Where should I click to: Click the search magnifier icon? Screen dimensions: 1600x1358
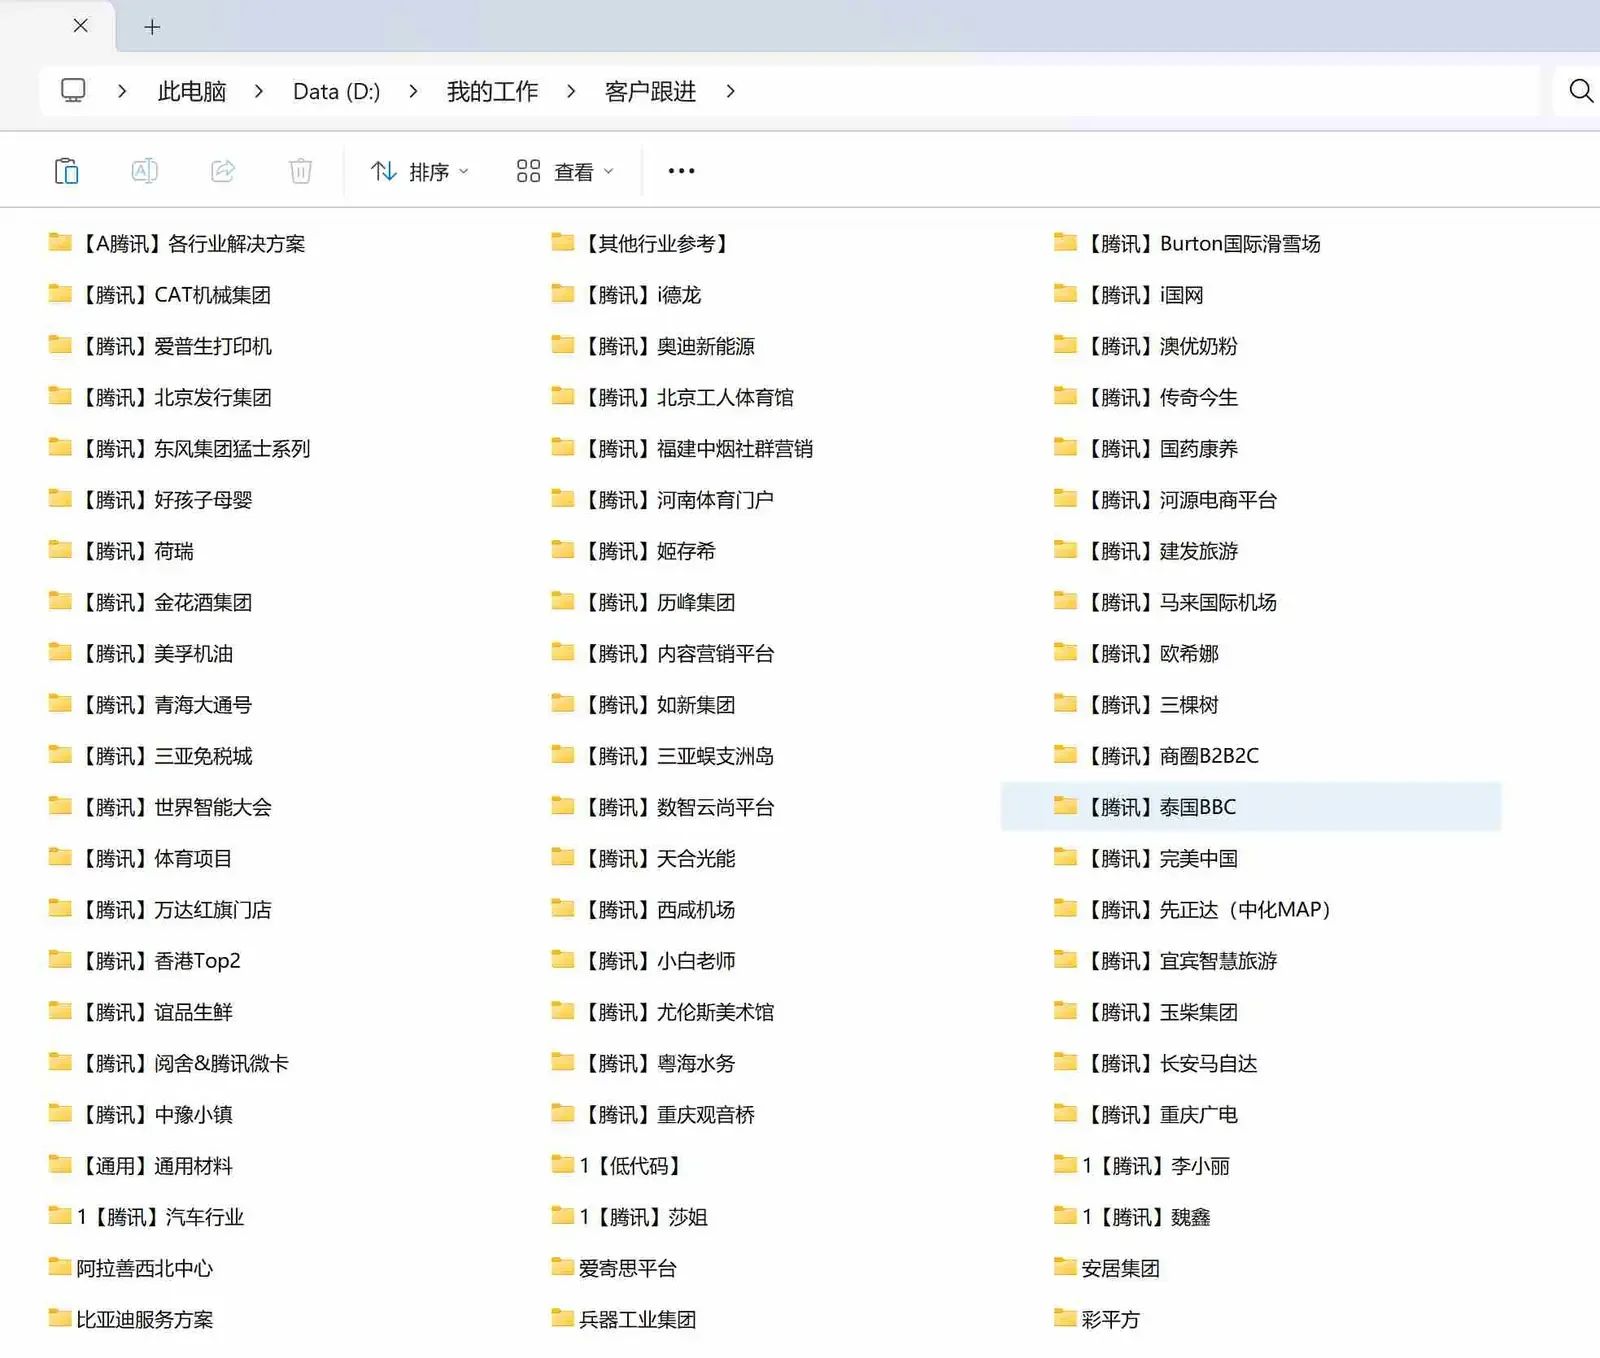pos(1580,91)
